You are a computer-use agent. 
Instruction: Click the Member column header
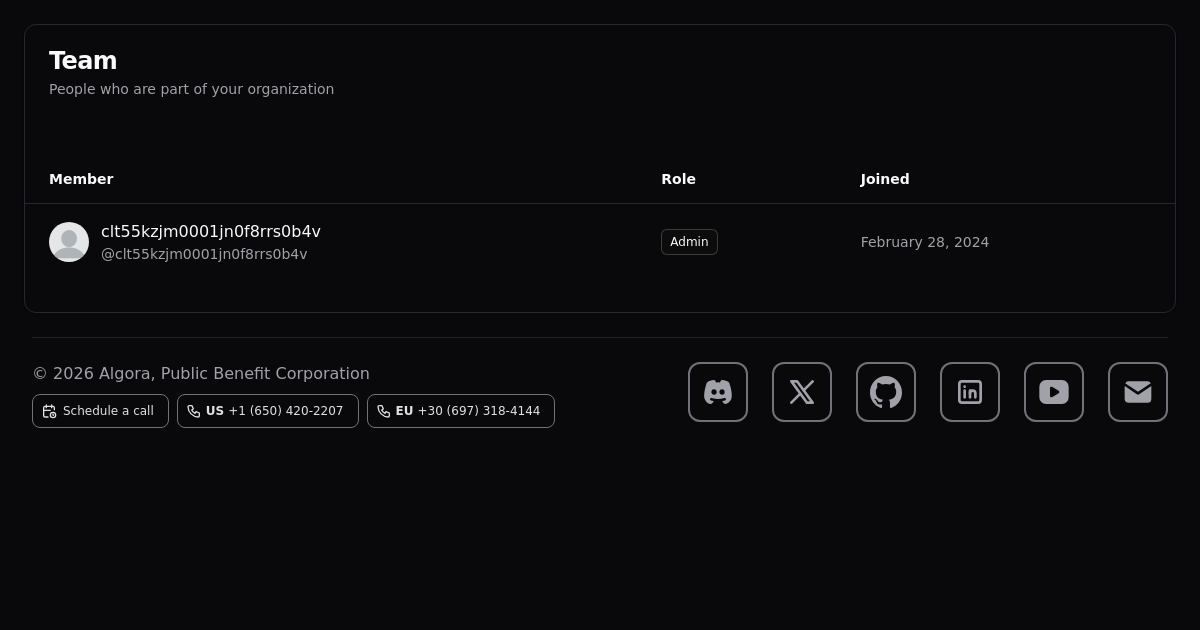81,179
